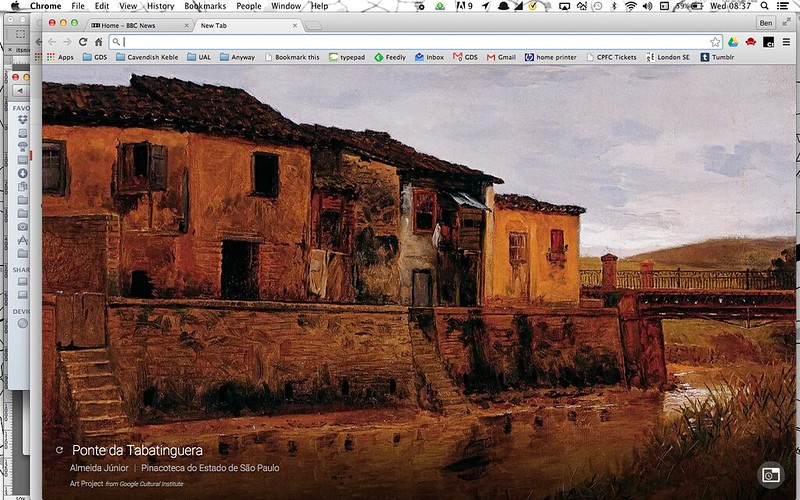Expand the Anyway bookmark folder
Image resolution: width=800 pixels, height=500 pixels.
coord(237,57)
